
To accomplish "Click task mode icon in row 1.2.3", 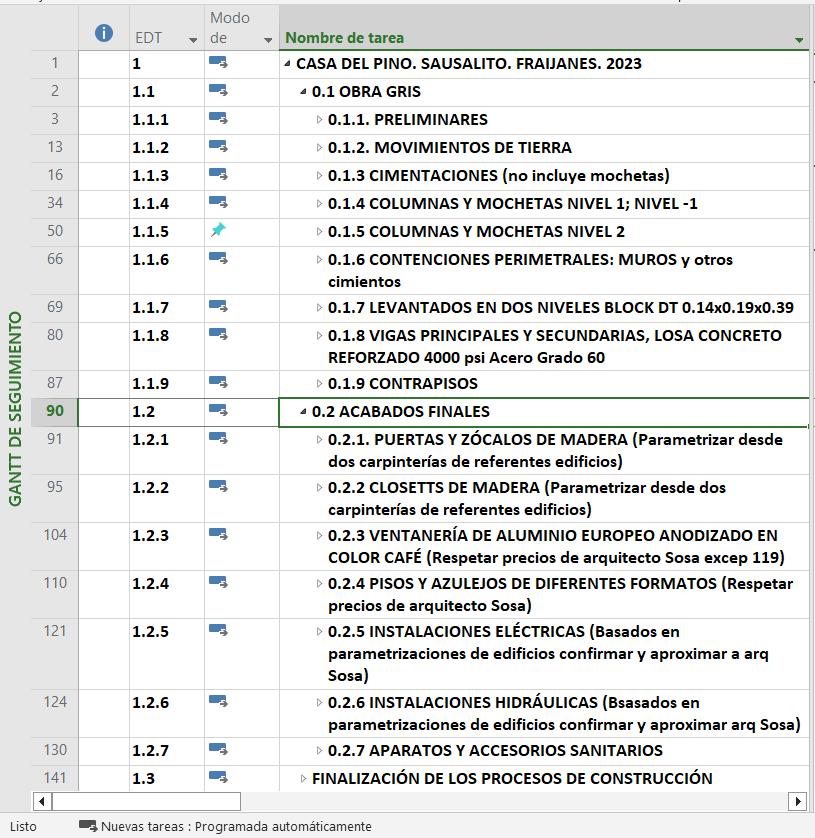I will (x=218, y=534).
